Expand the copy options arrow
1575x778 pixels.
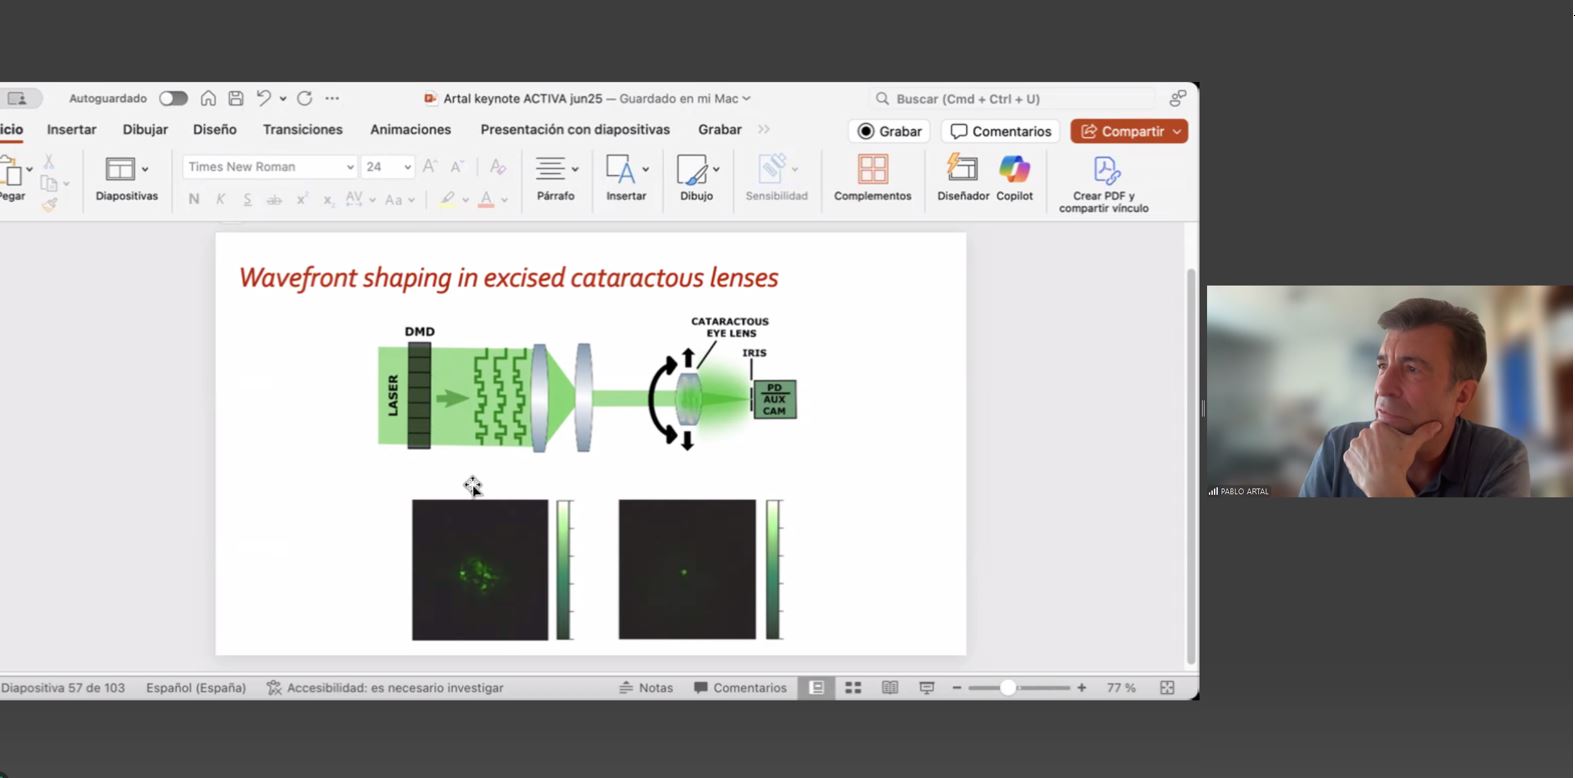click(66, 184)
